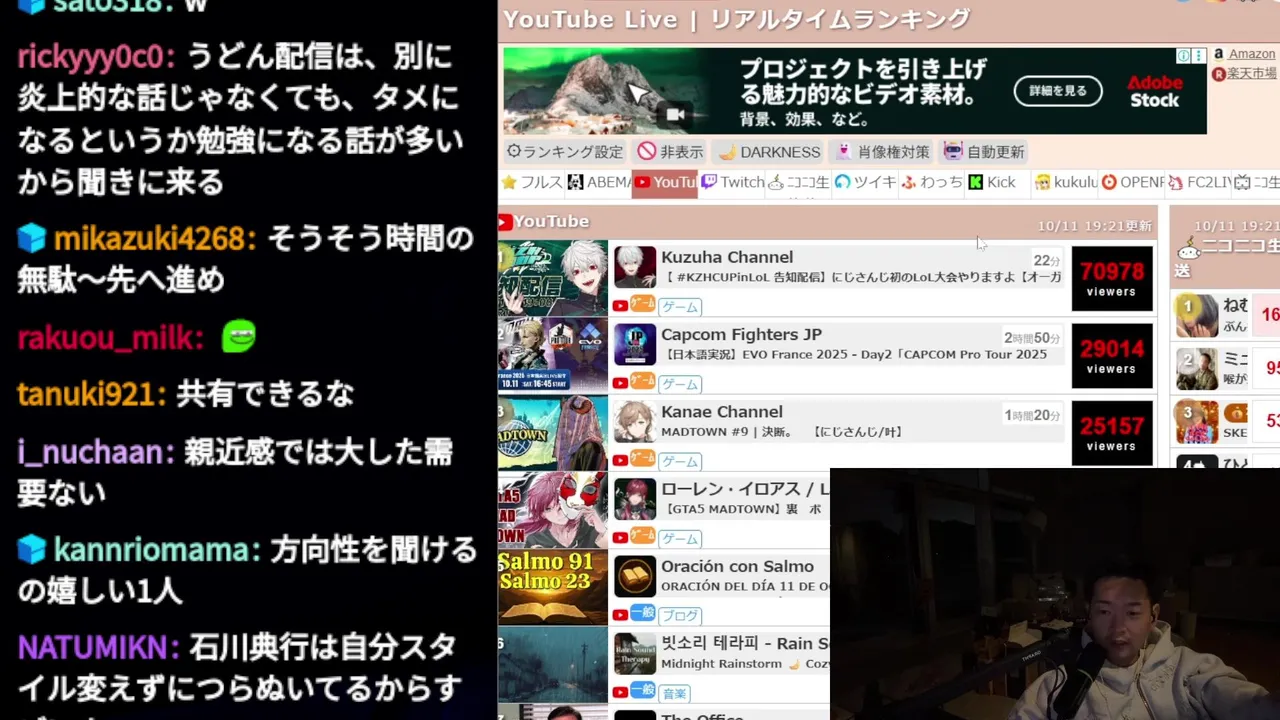Click the ad info icon

pyautogui.click(x=1183, y=56)
